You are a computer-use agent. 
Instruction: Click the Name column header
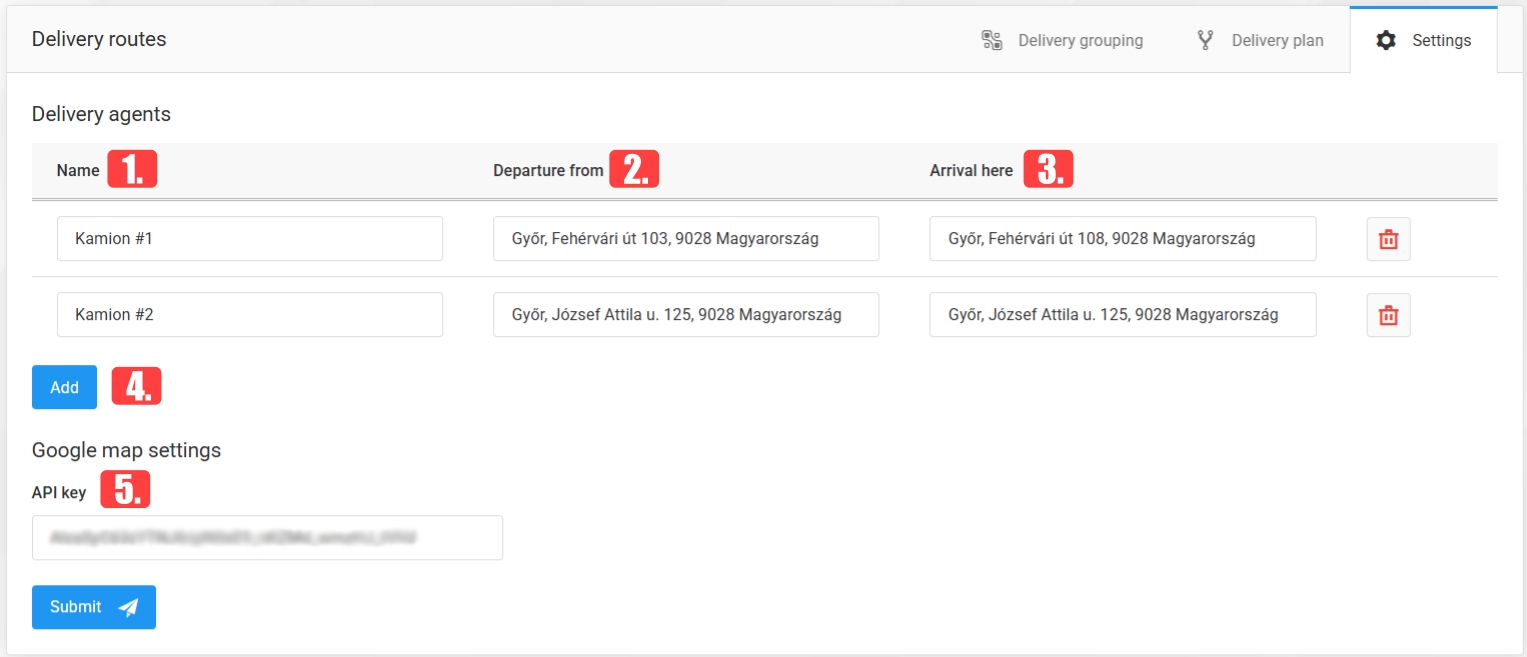pyautogui.click(x=78, y=171)
